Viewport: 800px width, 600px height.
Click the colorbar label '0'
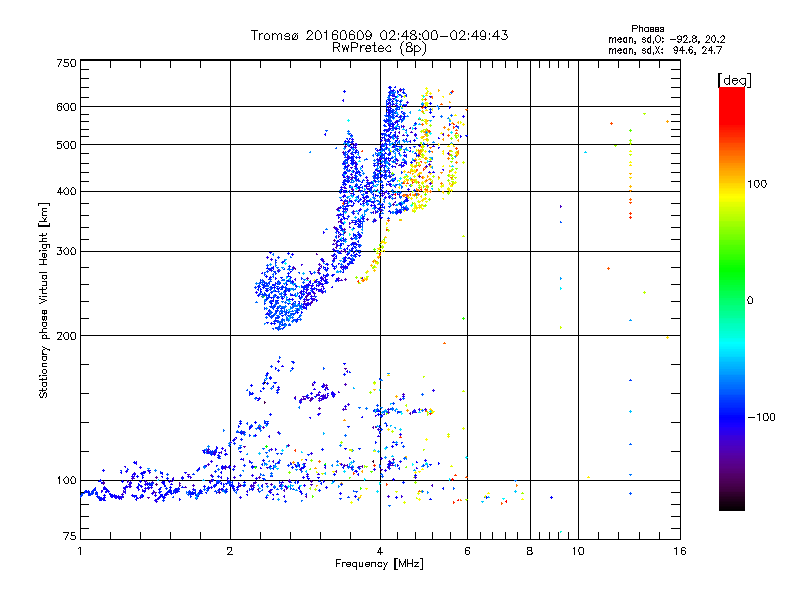[x=750, y=301]
